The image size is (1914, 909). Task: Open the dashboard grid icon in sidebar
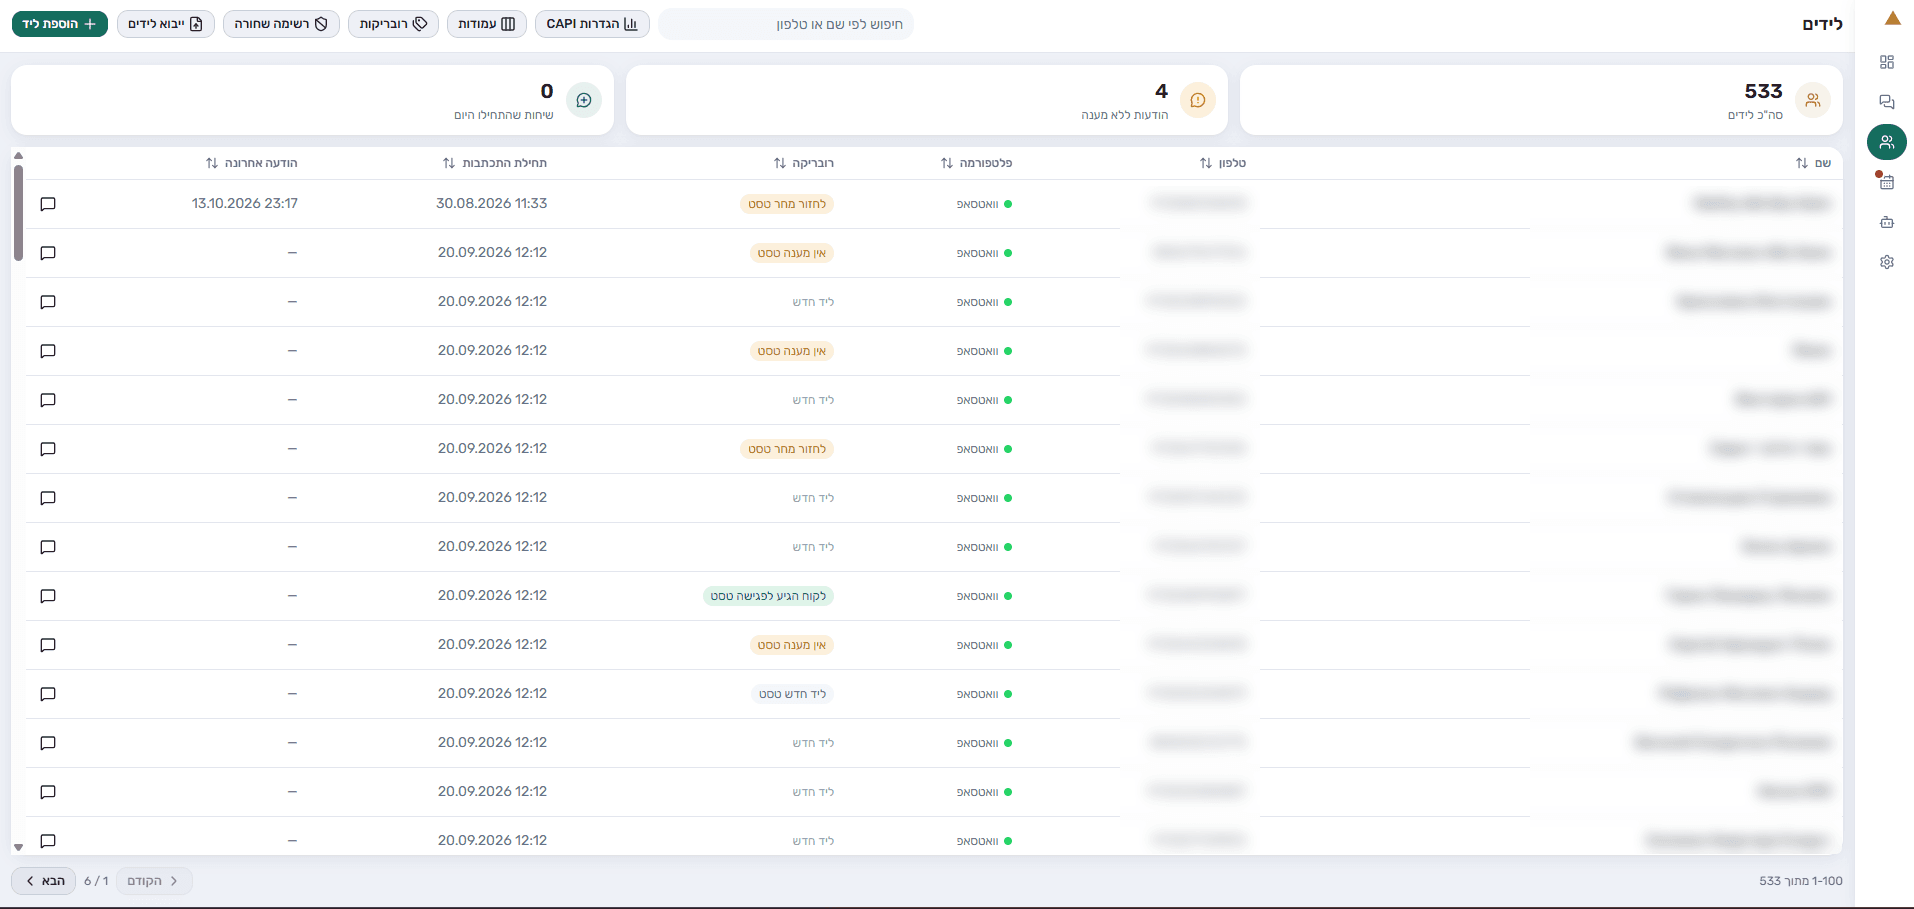[1886, 62]
